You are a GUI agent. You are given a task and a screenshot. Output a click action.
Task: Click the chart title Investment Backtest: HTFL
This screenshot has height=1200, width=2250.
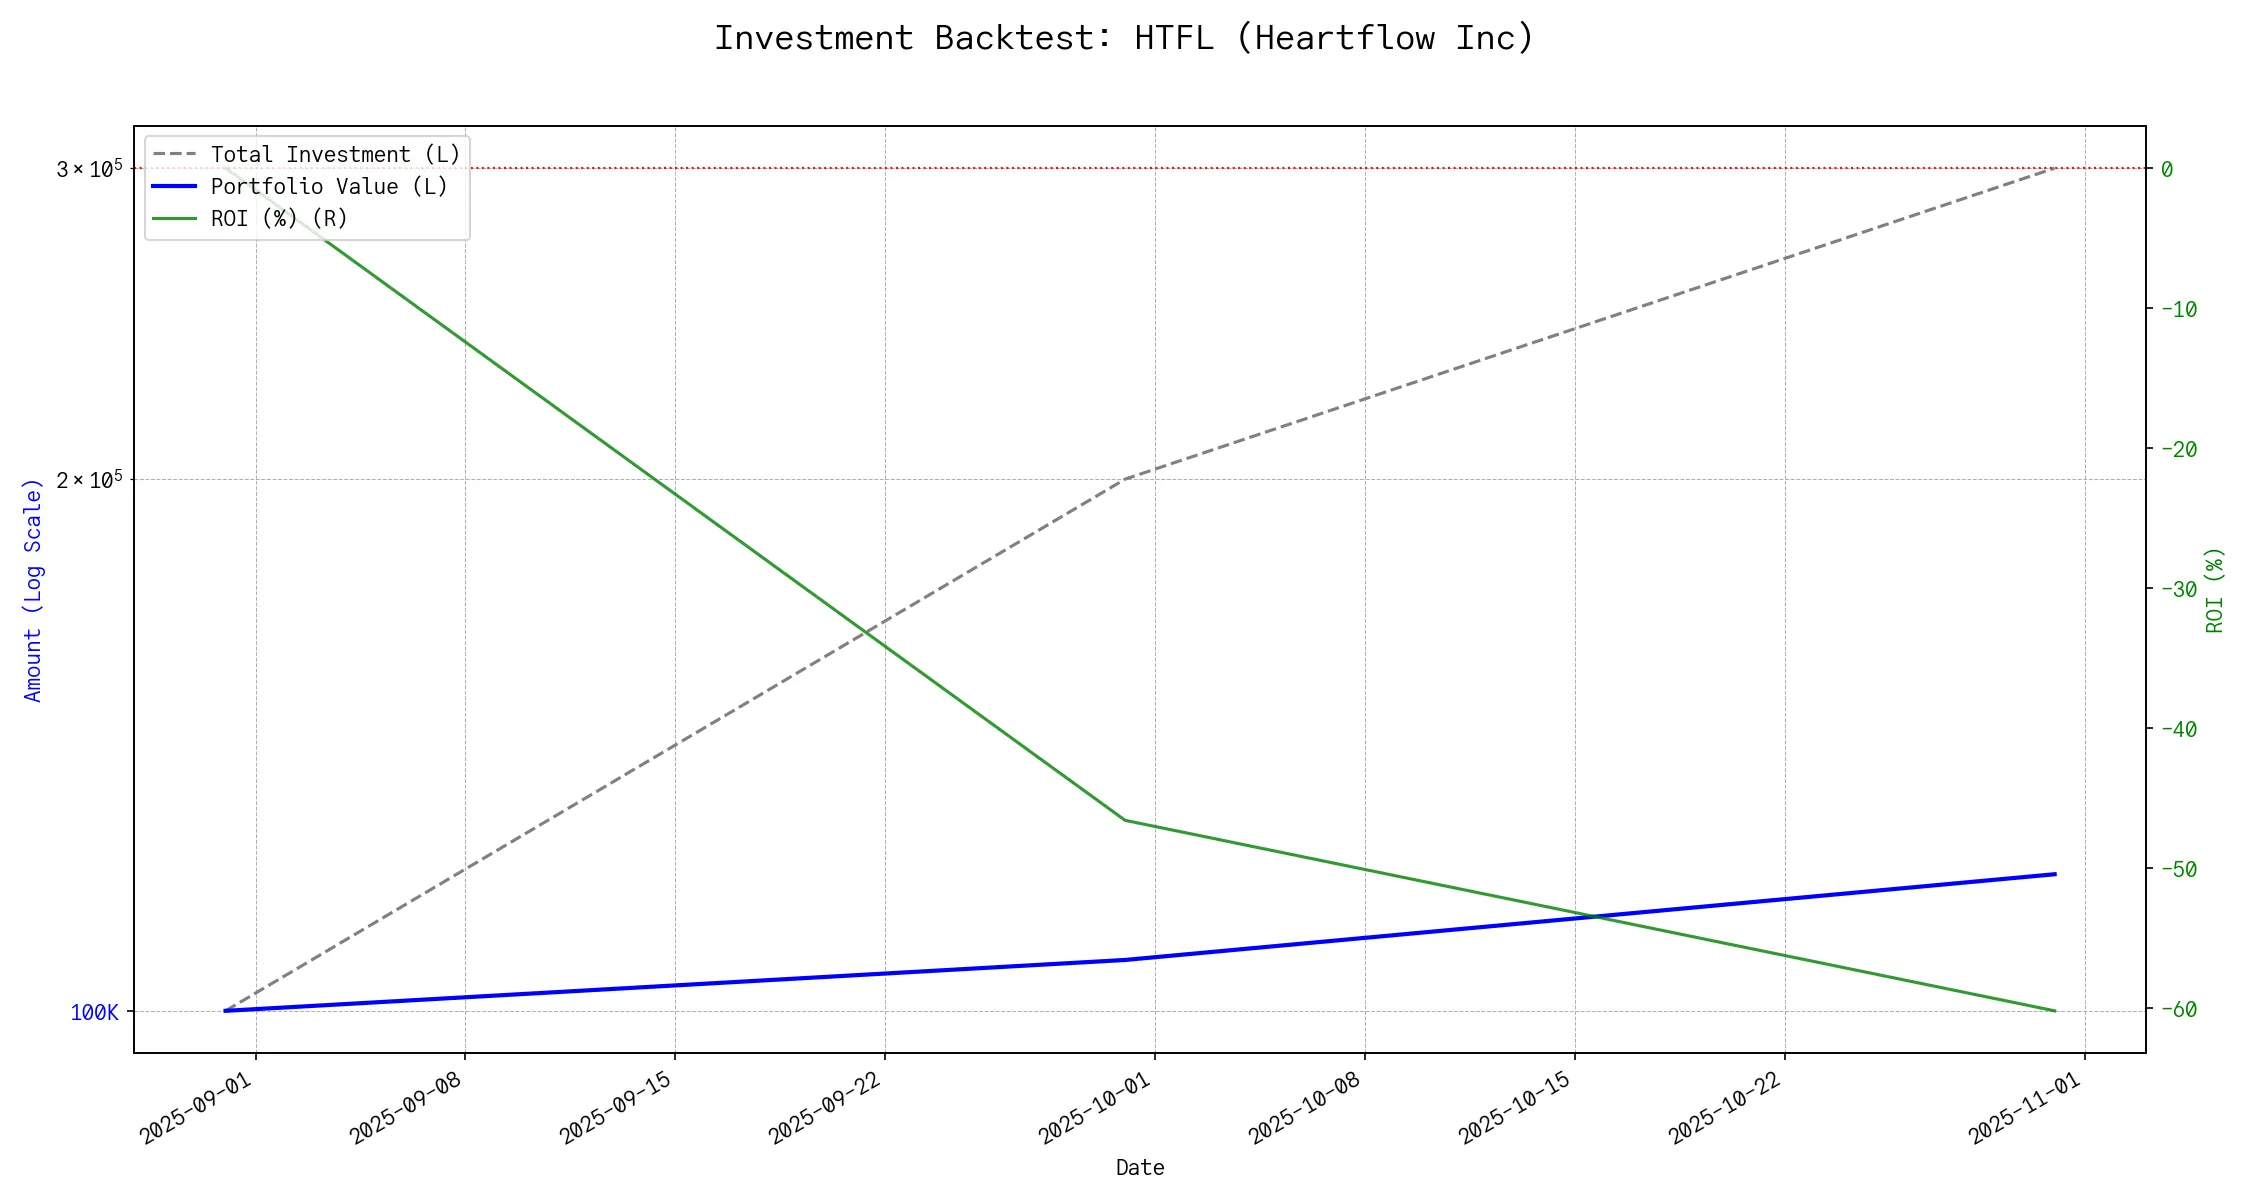1124,38
